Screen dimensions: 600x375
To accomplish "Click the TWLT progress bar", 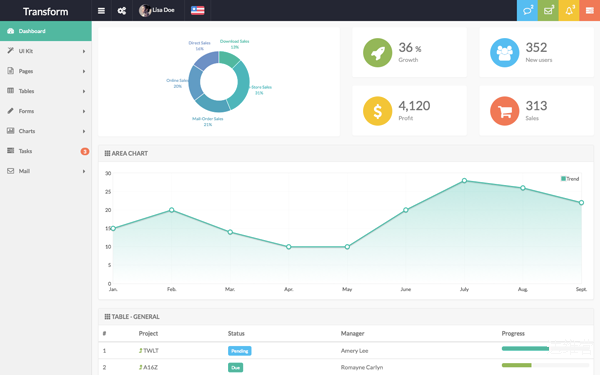I will pyautogui.click(x=545, y=349).
